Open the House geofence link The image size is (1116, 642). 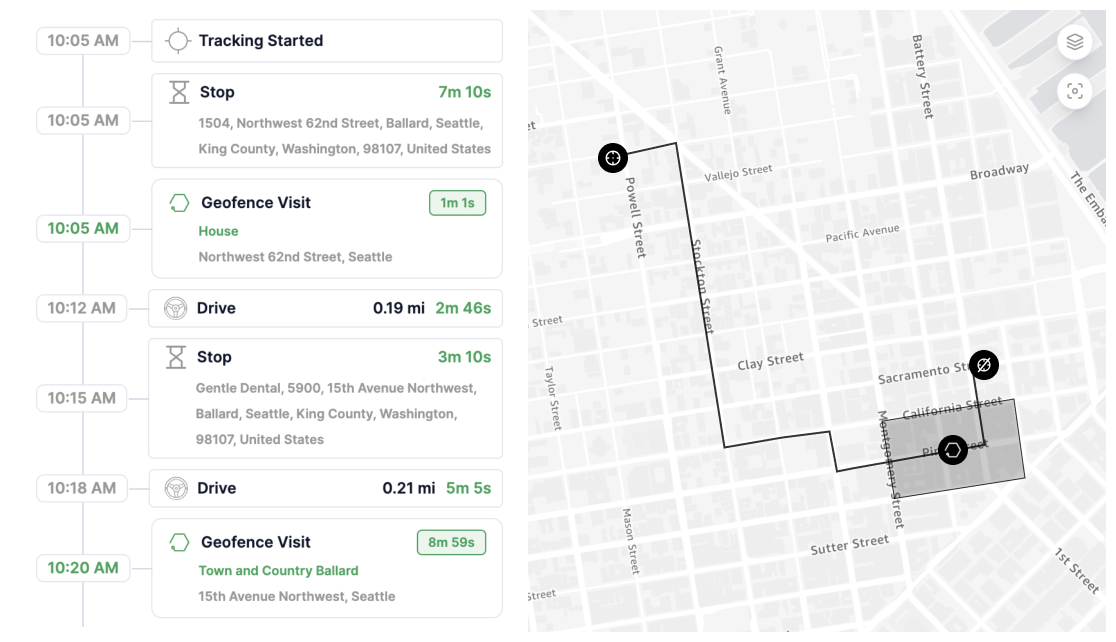click(218, 231)
